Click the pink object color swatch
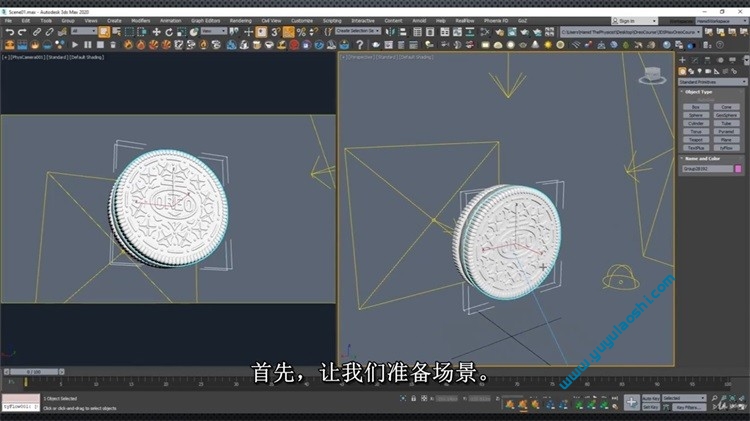 click(x=738, y=169)
